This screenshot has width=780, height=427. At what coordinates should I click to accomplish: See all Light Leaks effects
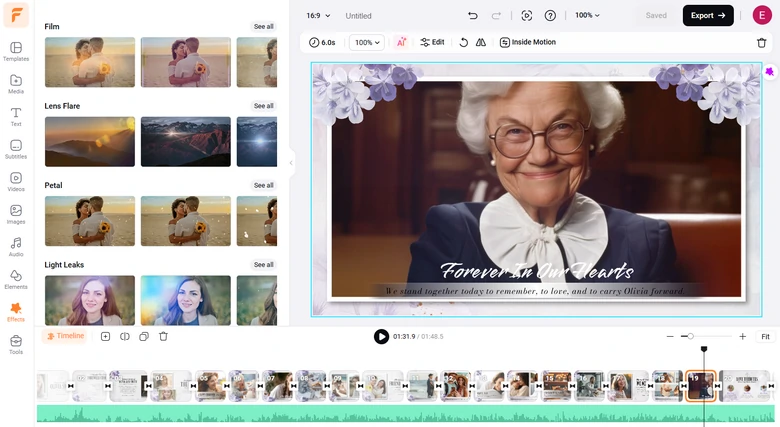point(264,265)
